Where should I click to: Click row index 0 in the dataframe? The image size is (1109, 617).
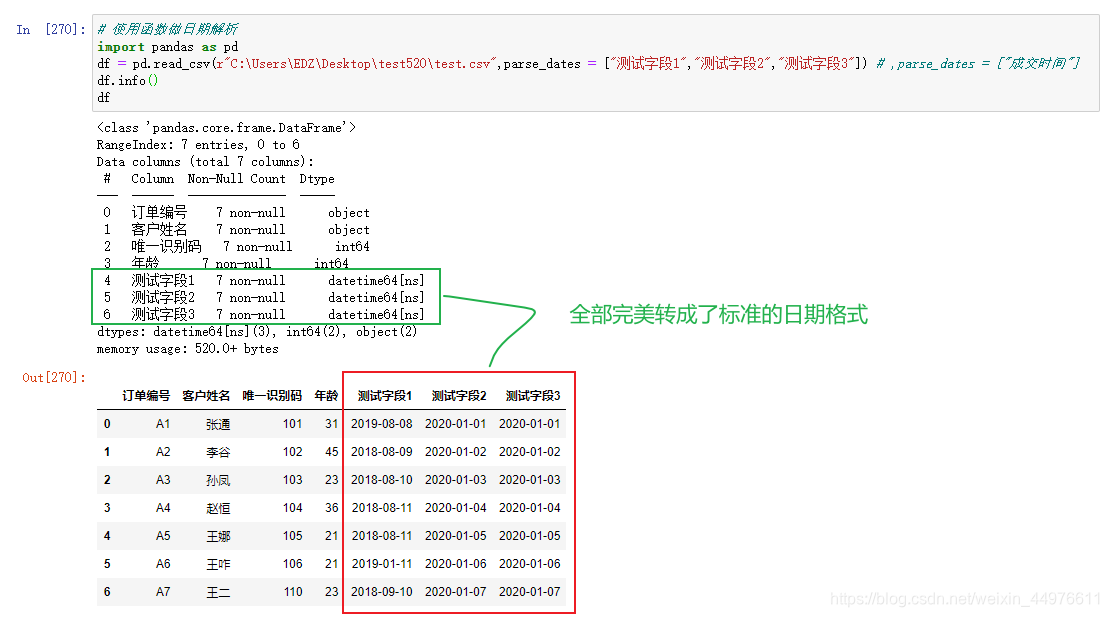click(107, 424)
